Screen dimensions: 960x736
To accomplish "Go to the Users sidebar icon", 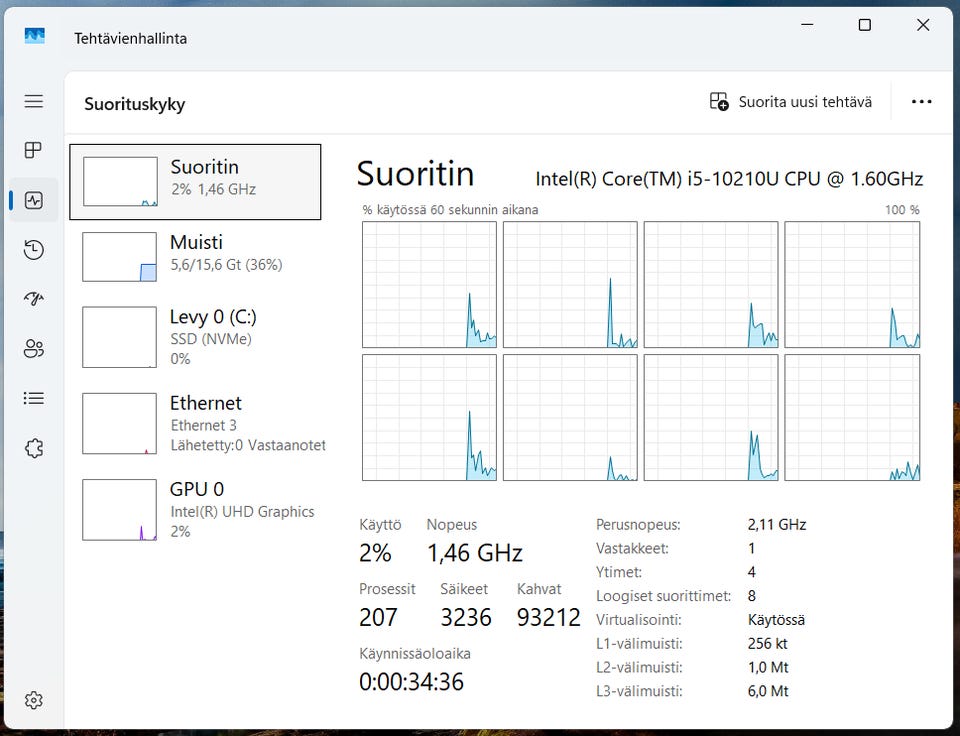I will tap(34, 348).
